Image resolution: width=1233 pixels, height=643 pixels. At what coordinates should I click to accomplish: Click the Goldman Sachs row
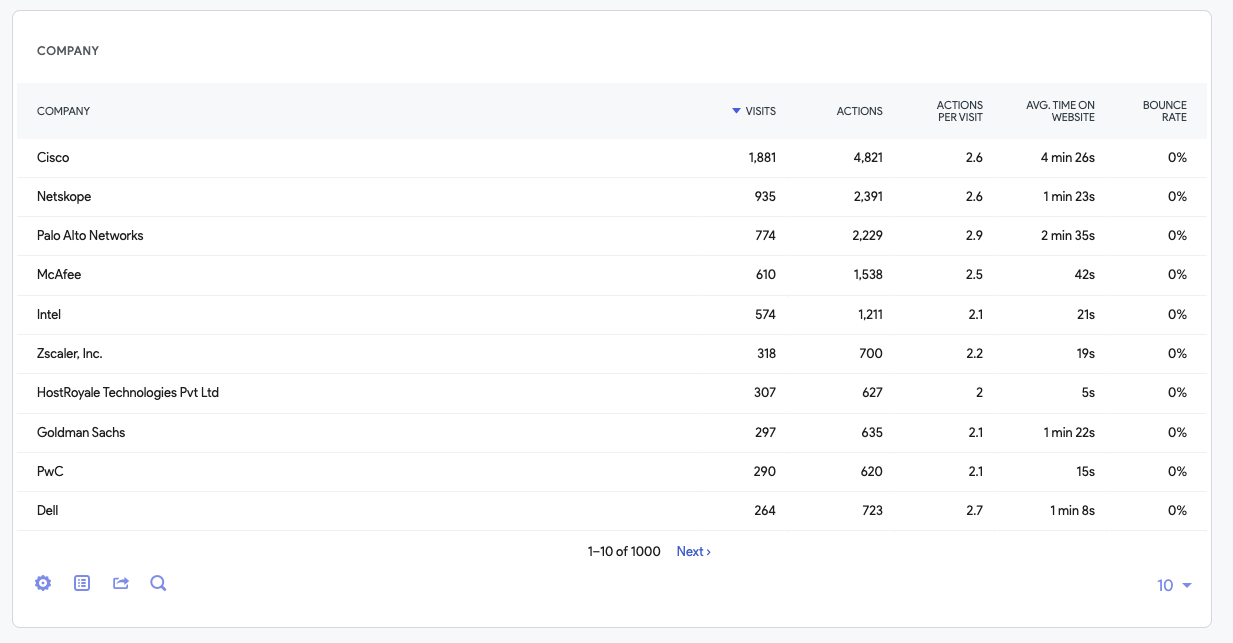coord(612,433)
